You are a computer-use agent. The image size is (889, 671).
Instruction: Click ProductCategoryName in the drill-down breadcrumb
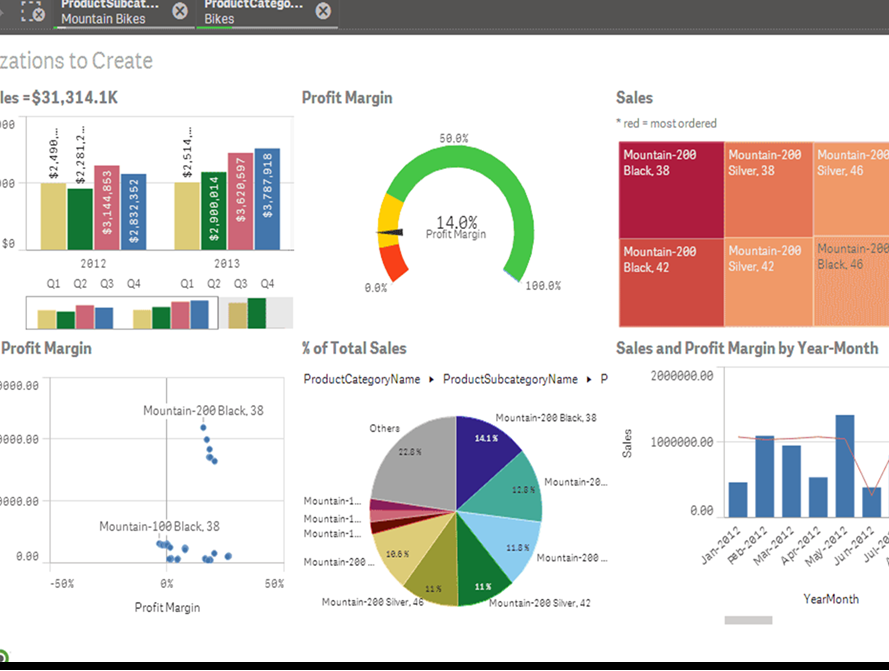point(361,379)
